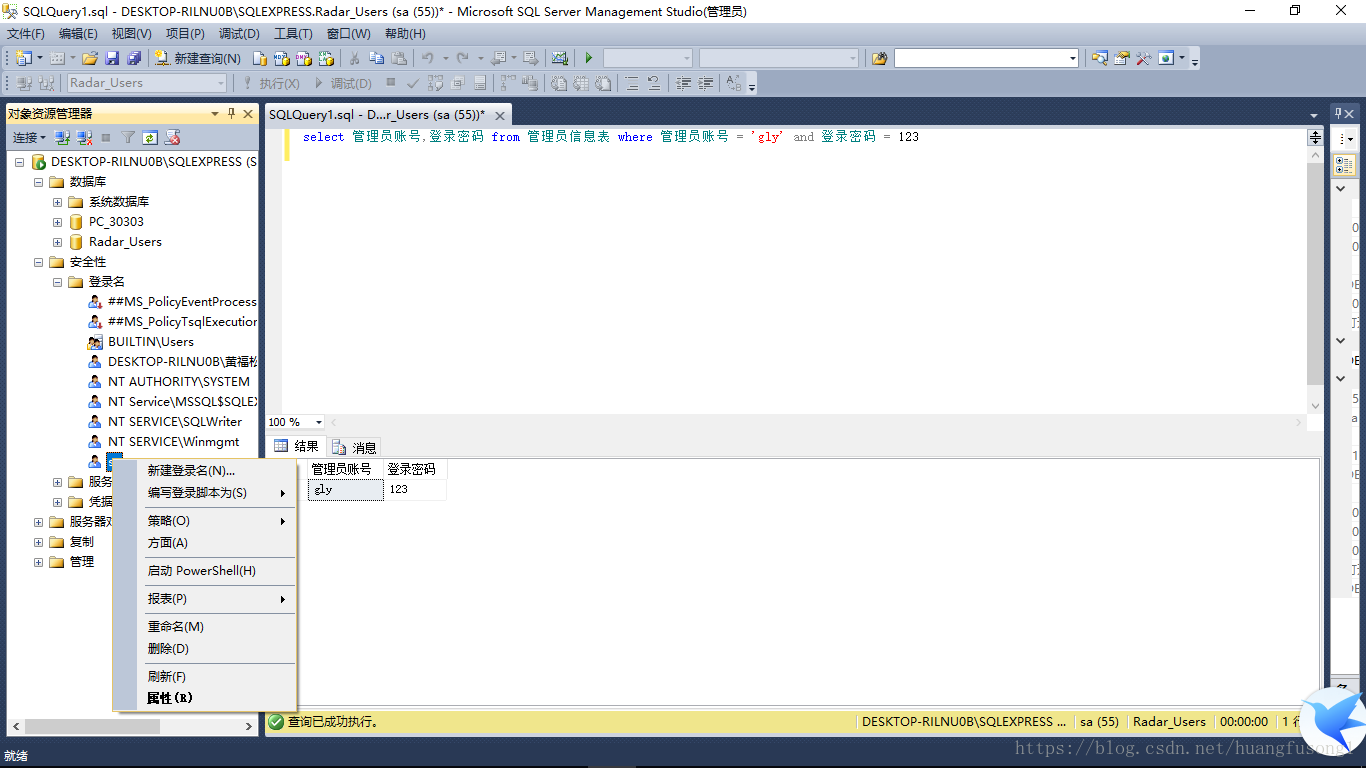The image size is (1366, 768).
Task: Click the Copy icon in toolbar
Action: pos(376,58)
